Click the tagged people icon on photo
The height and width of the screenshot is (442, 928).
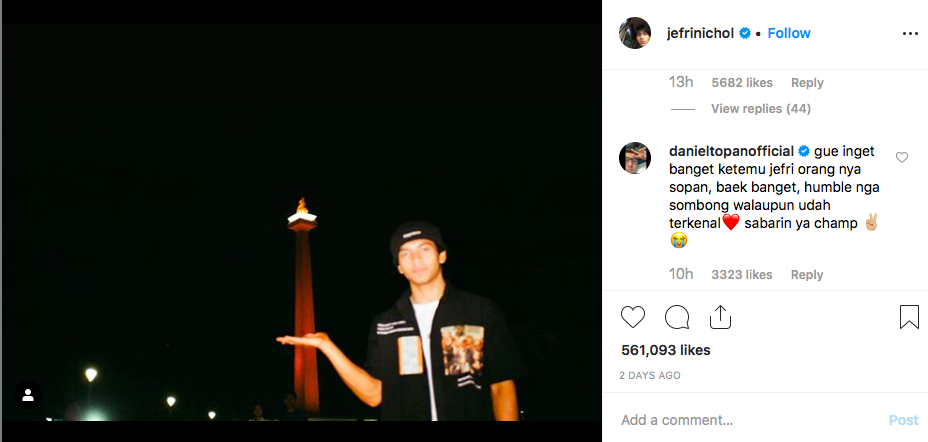[x=27, y=394]
